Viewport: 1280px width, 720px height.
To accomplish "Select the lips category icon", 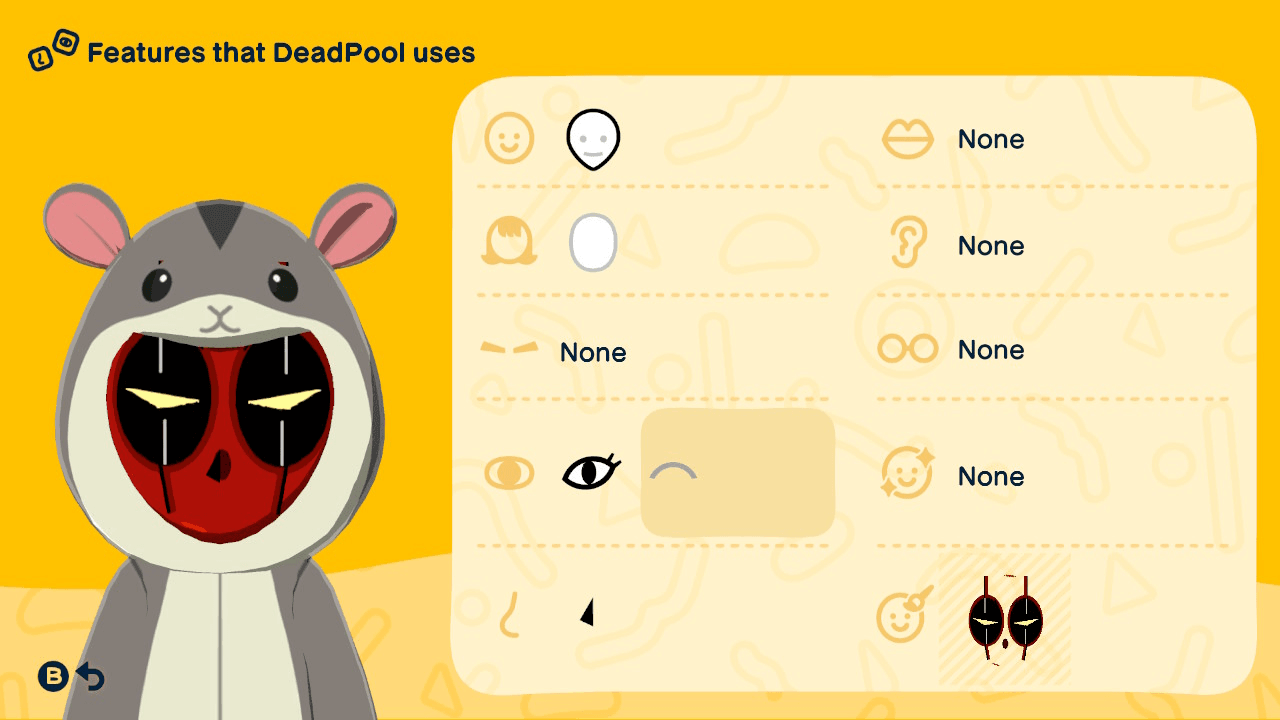I will point(908,139).
